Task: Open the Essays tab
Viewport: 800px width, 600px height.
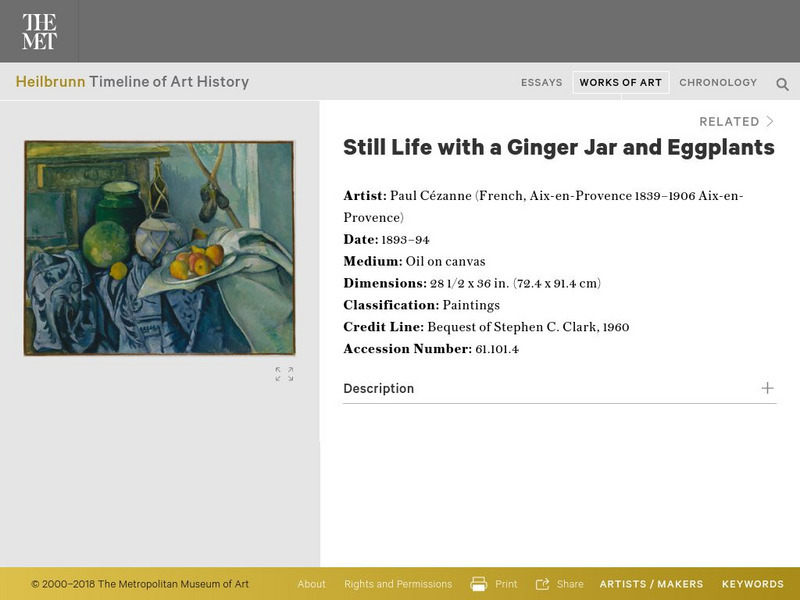Action: [x=541, y=83]
